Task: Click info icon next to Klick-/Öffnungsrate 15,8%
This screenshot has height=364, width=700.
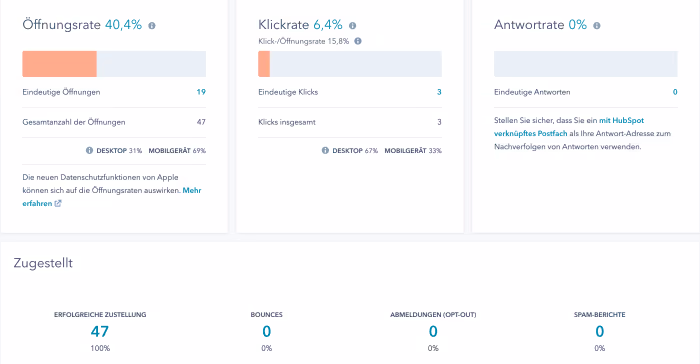Action: point(358,41)
